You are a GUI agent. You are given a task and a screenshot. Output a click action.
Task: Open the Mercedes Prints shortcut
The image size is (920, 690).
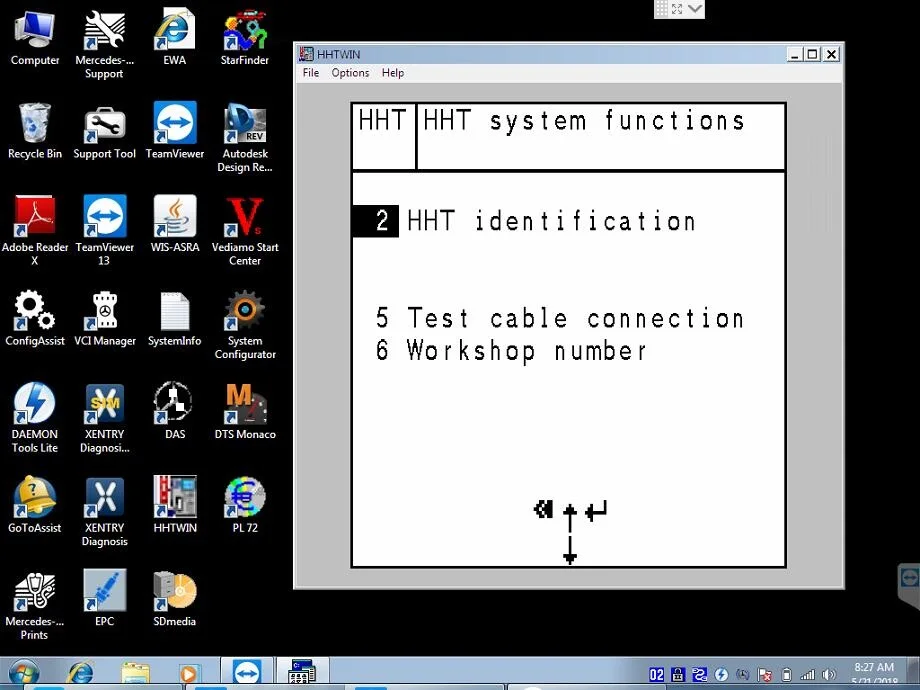[35, 606]
